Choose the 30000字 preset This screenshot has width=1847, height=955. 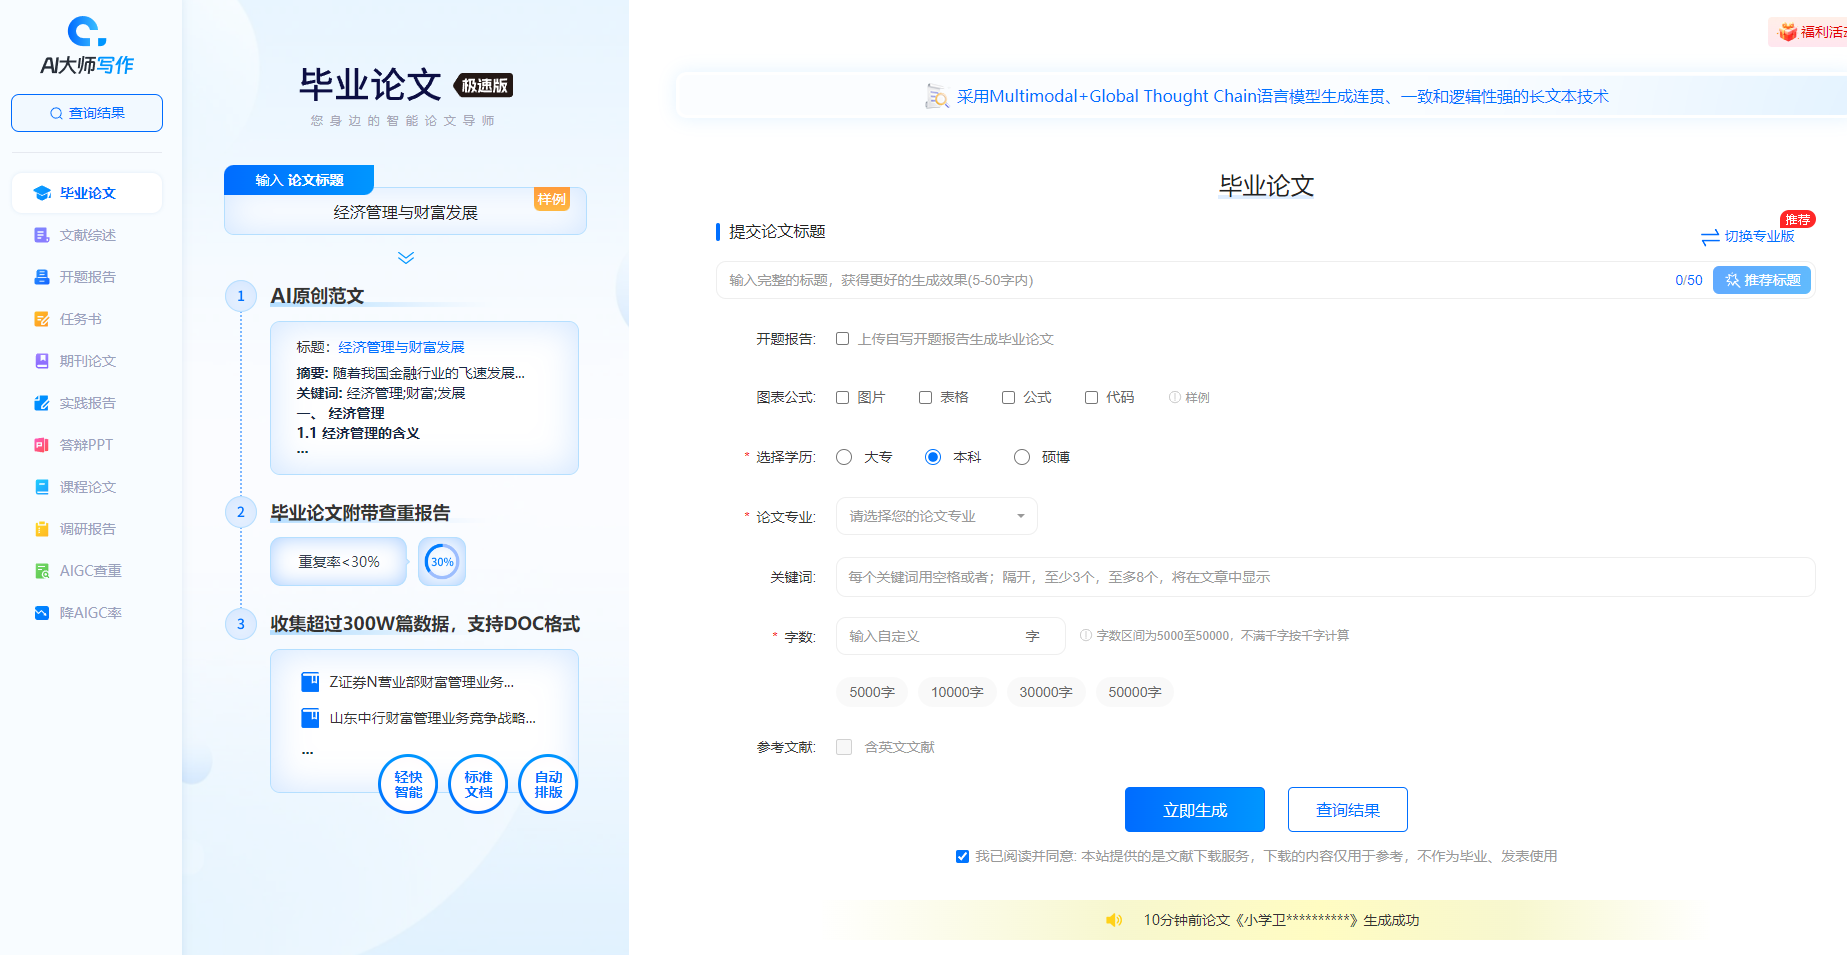[x=1046, y=692]
